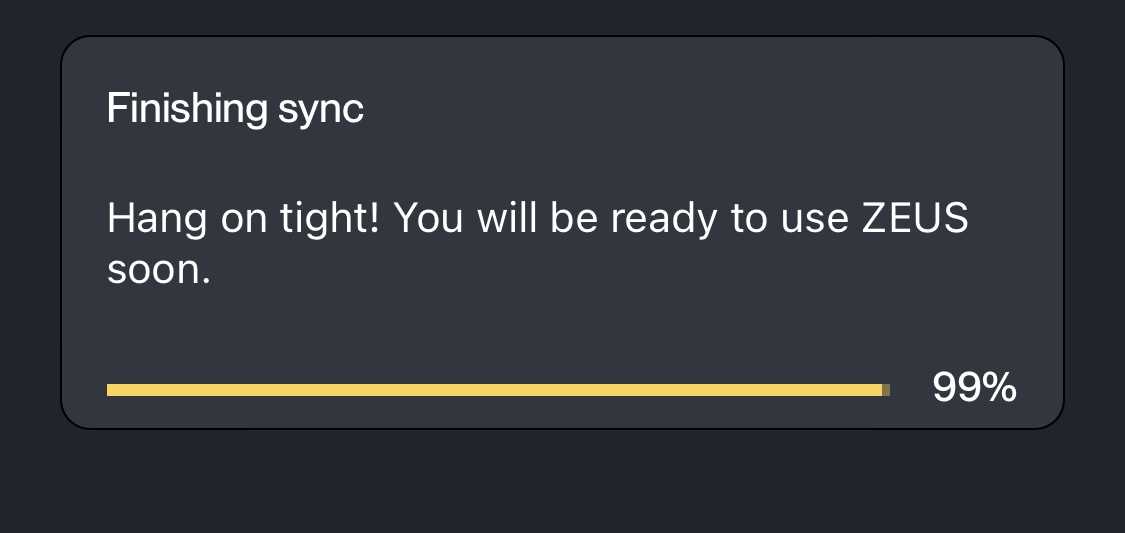Click the word "be" in the message
Screen dimensions: 1125x533
tap(574, 220)
